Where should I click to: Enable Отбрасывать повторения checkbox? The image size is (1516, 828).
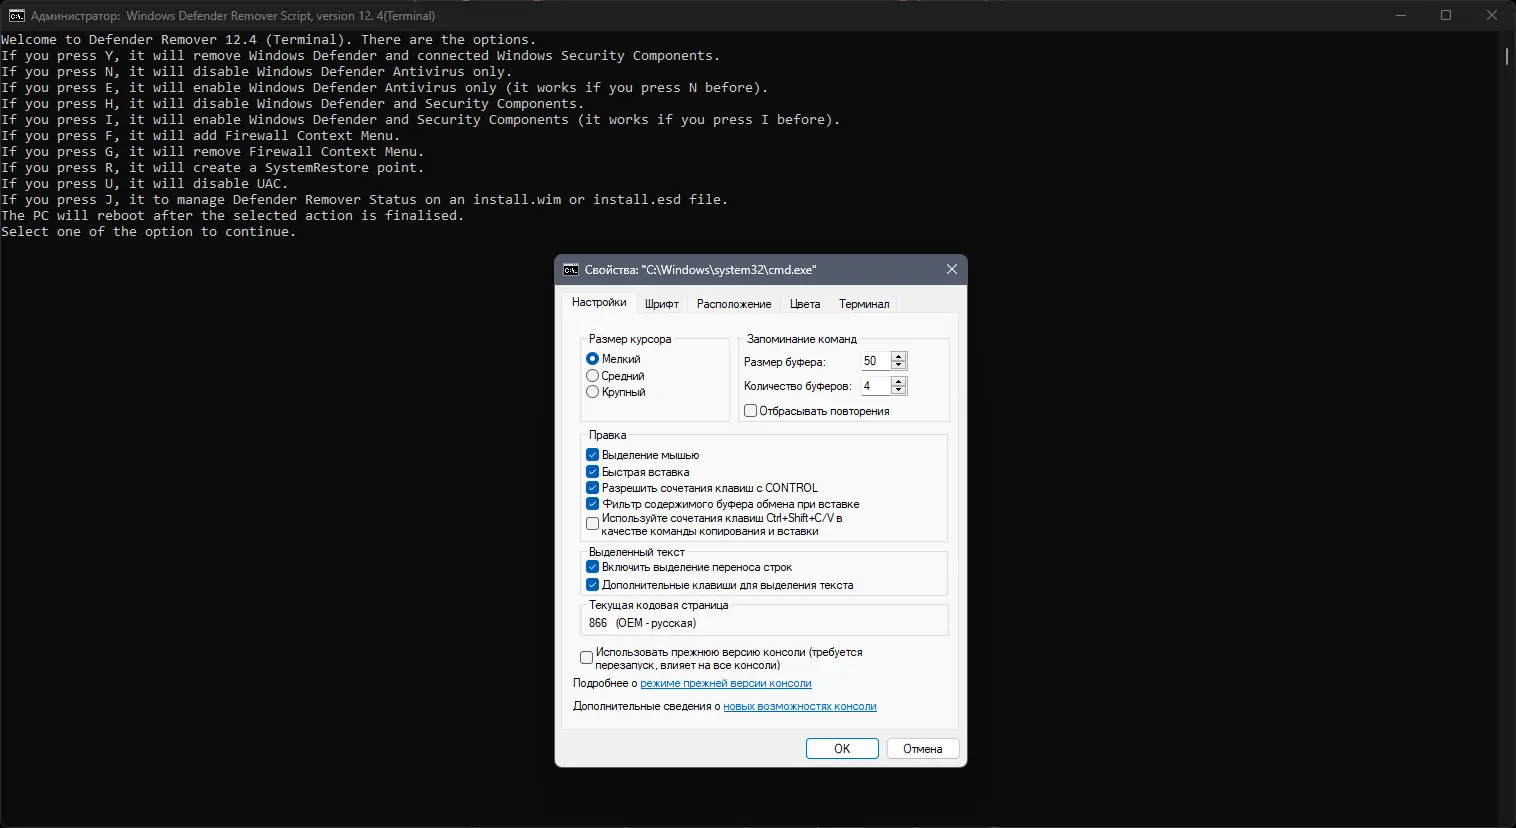(817, 411)
